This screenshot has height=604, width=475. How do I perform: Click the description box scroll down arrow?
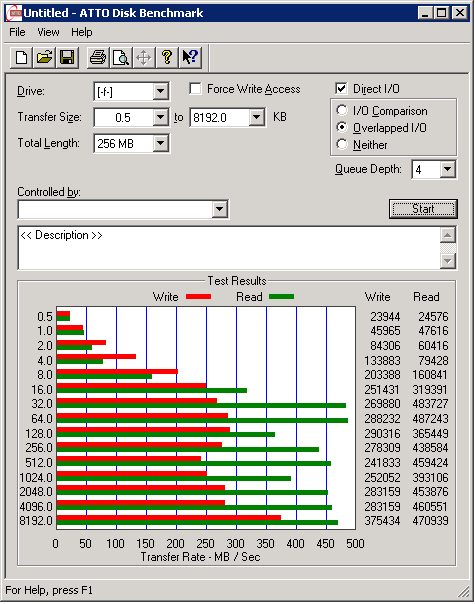coord(448,261)
